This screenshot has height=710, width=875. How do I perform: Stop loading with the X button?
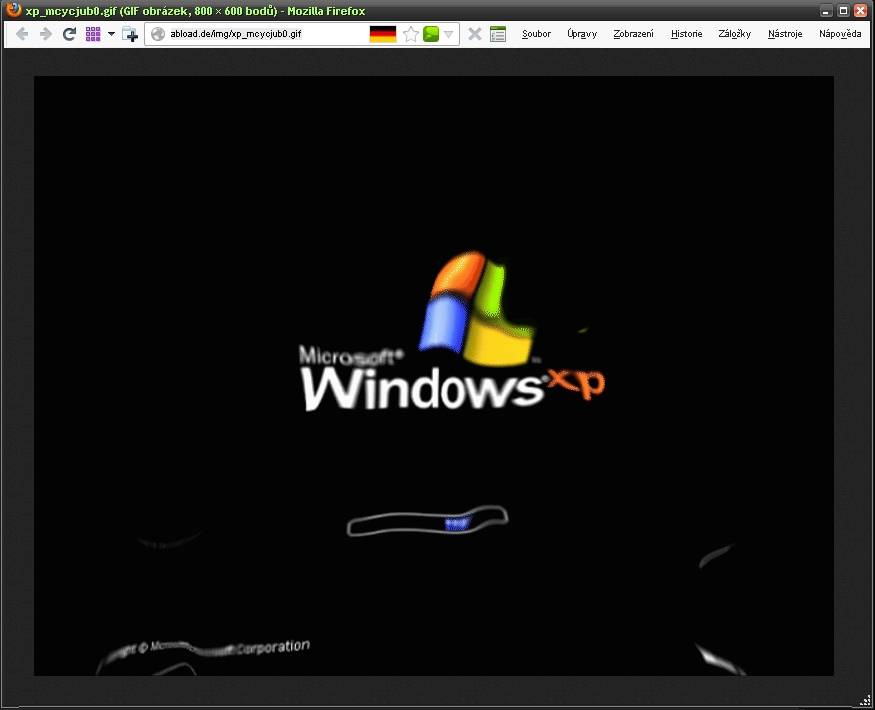(475, 34)
